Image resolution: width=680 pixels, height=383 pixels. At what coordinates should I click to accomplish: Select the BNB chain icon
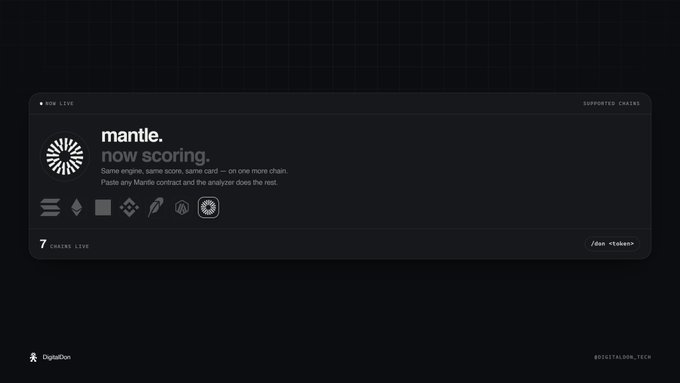coord(129,207)
